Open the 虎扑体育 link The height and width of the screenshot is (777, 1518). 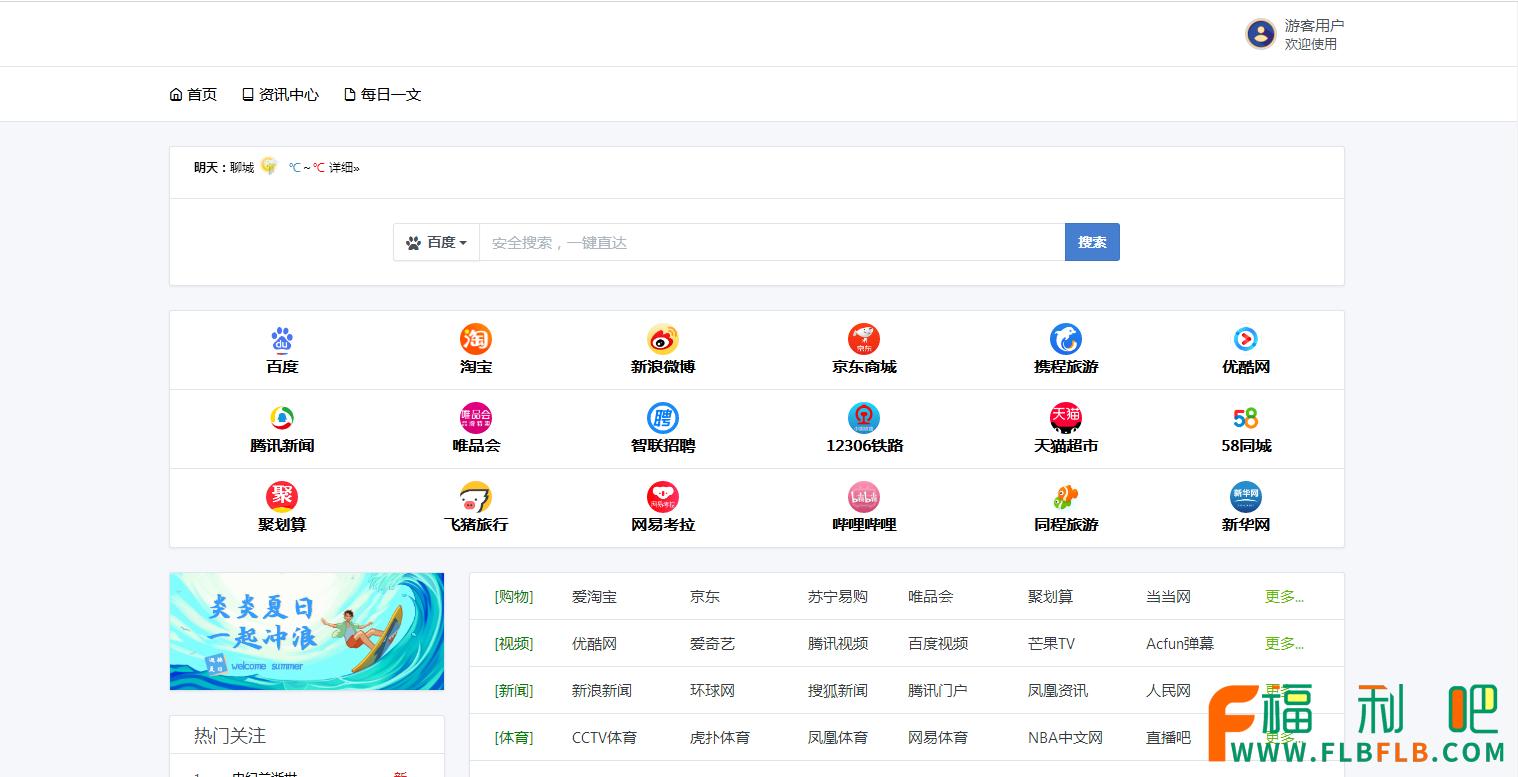[720, 738]
